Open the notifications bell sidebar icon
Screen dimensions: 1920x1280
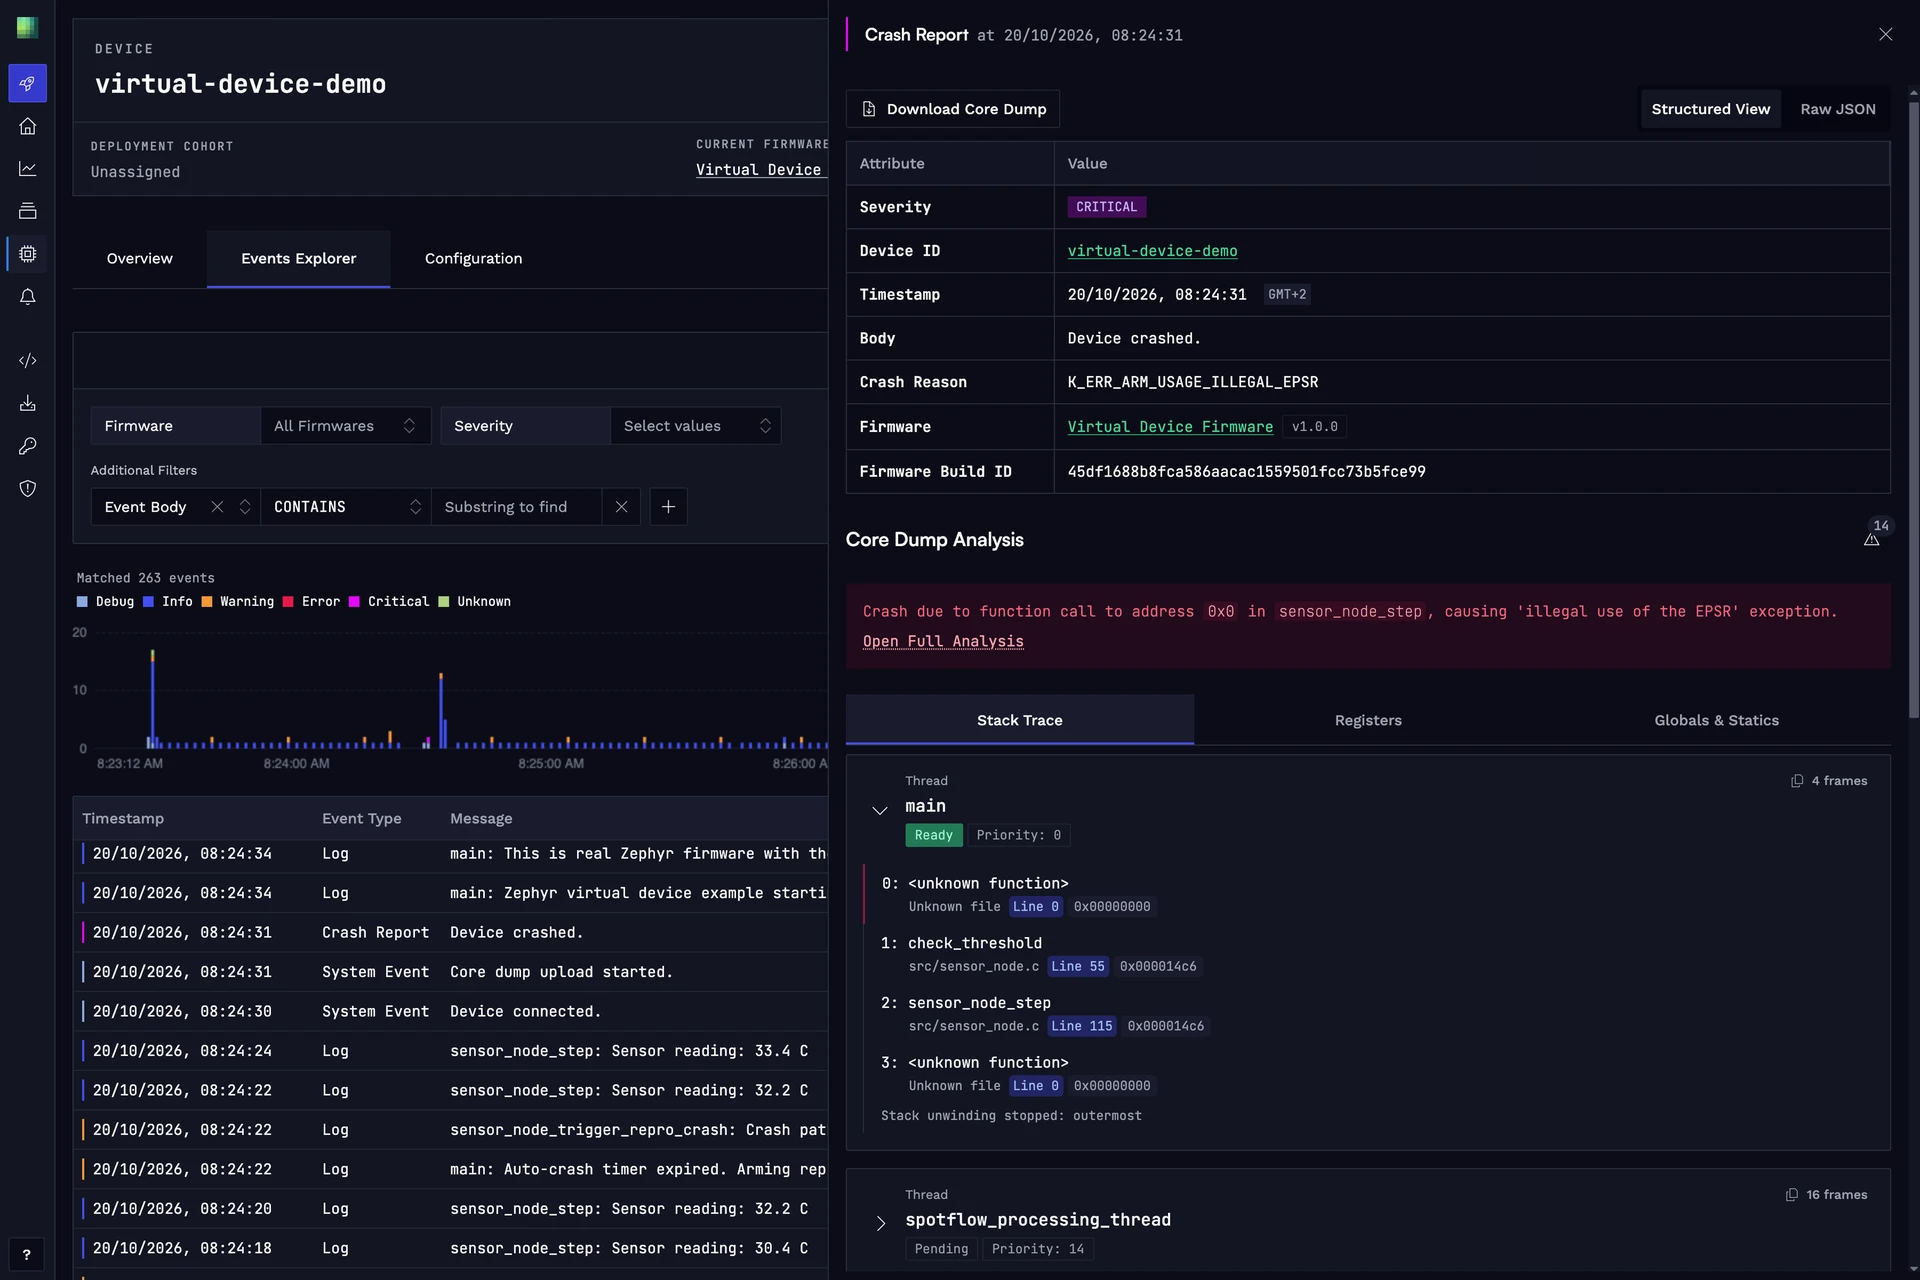[27, 297]
